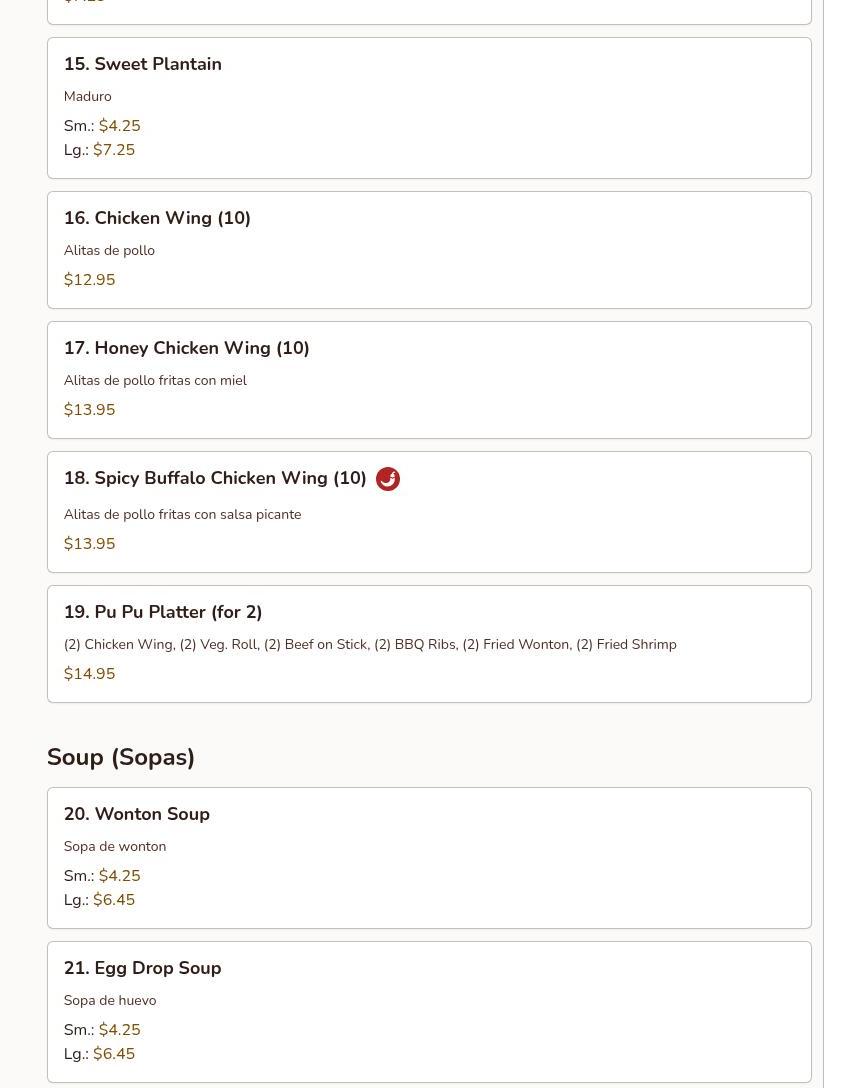
Task: Click Sweet Plantain small price $4.25
Action: (x=119, y=126)
